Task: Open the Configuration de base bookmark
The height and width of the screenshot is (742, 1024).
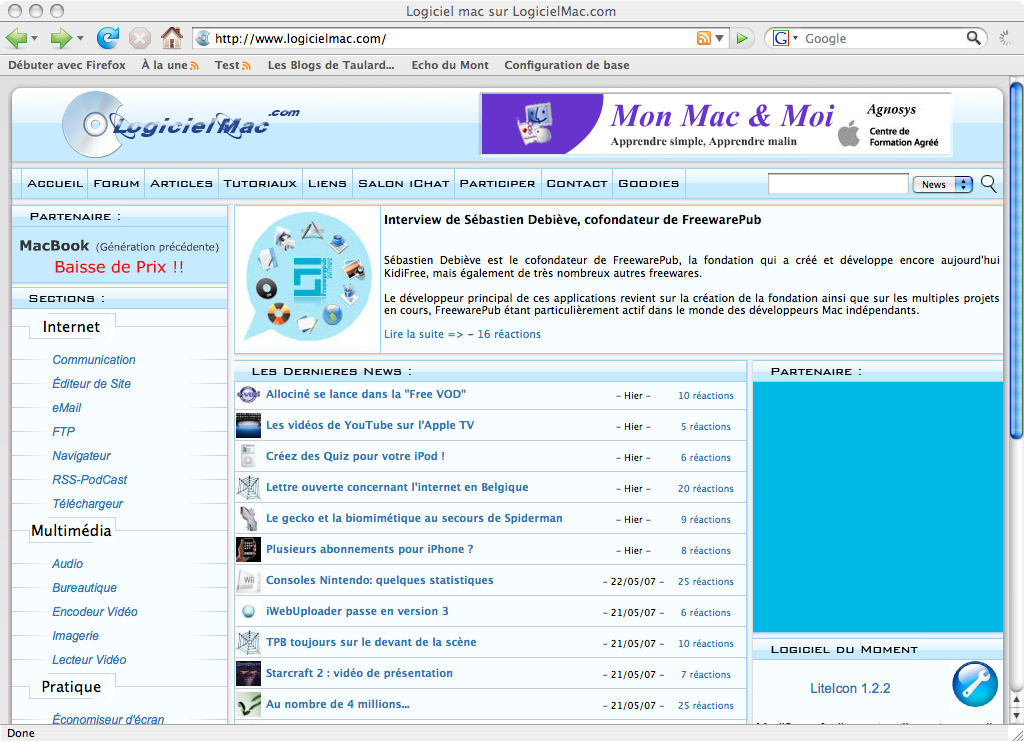Action: coord(567,65)
